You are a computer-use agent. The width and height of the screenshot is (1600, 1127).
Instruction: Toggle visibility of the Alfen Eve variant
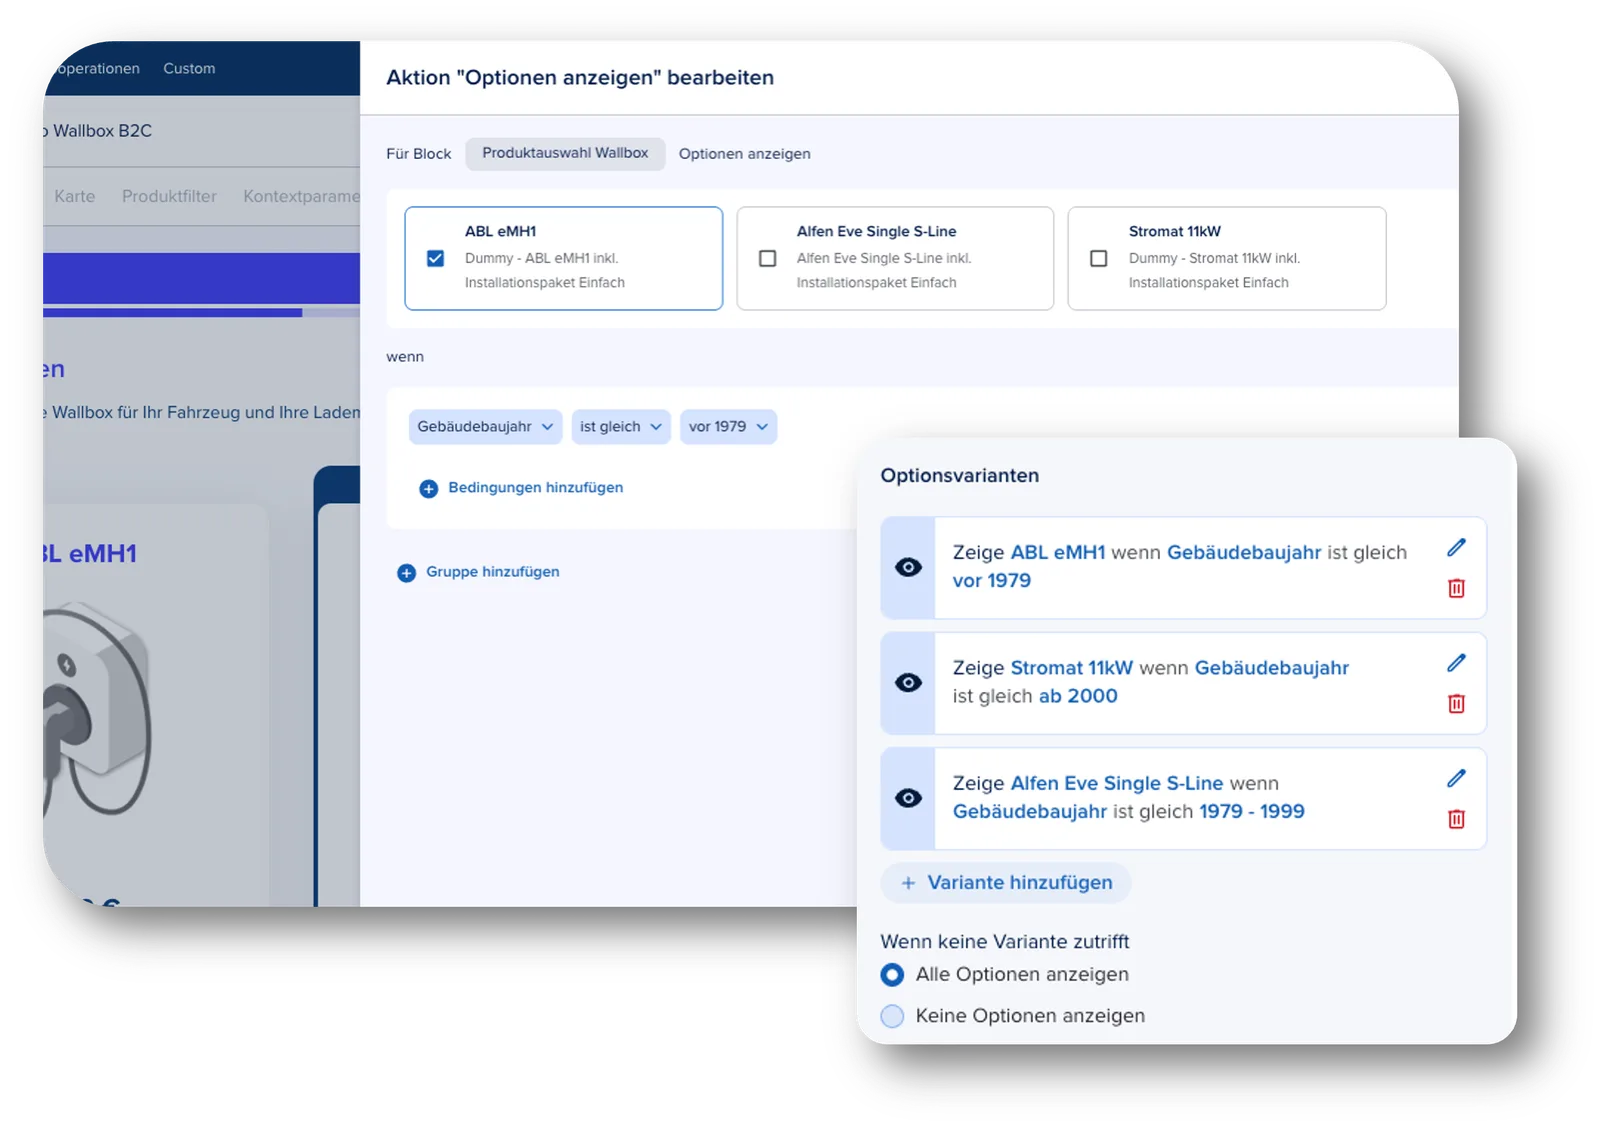coord(908,798)
